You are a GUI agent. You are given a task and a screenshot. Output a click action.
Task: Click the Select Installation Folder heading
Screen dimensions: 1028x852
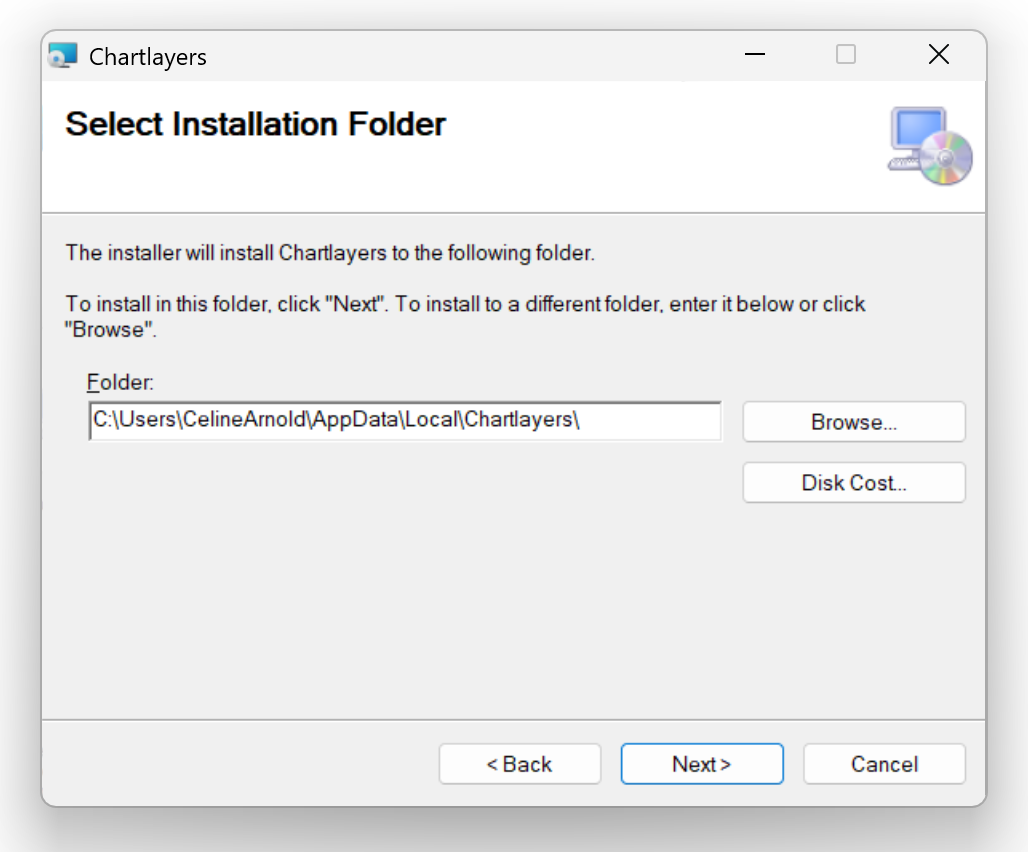click(255, 125)
